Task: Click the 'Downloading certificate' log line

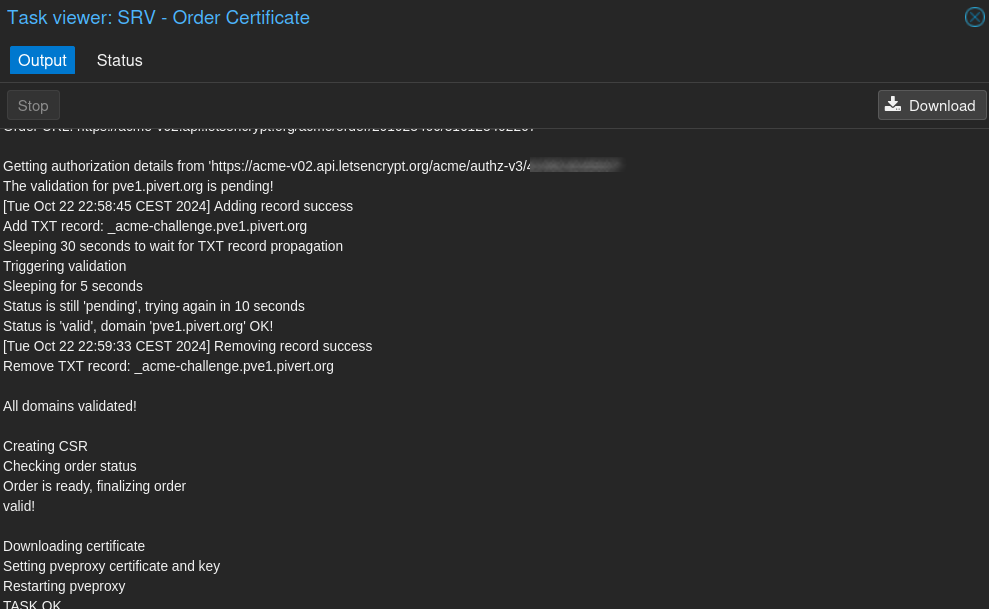Action: point(74,546)
